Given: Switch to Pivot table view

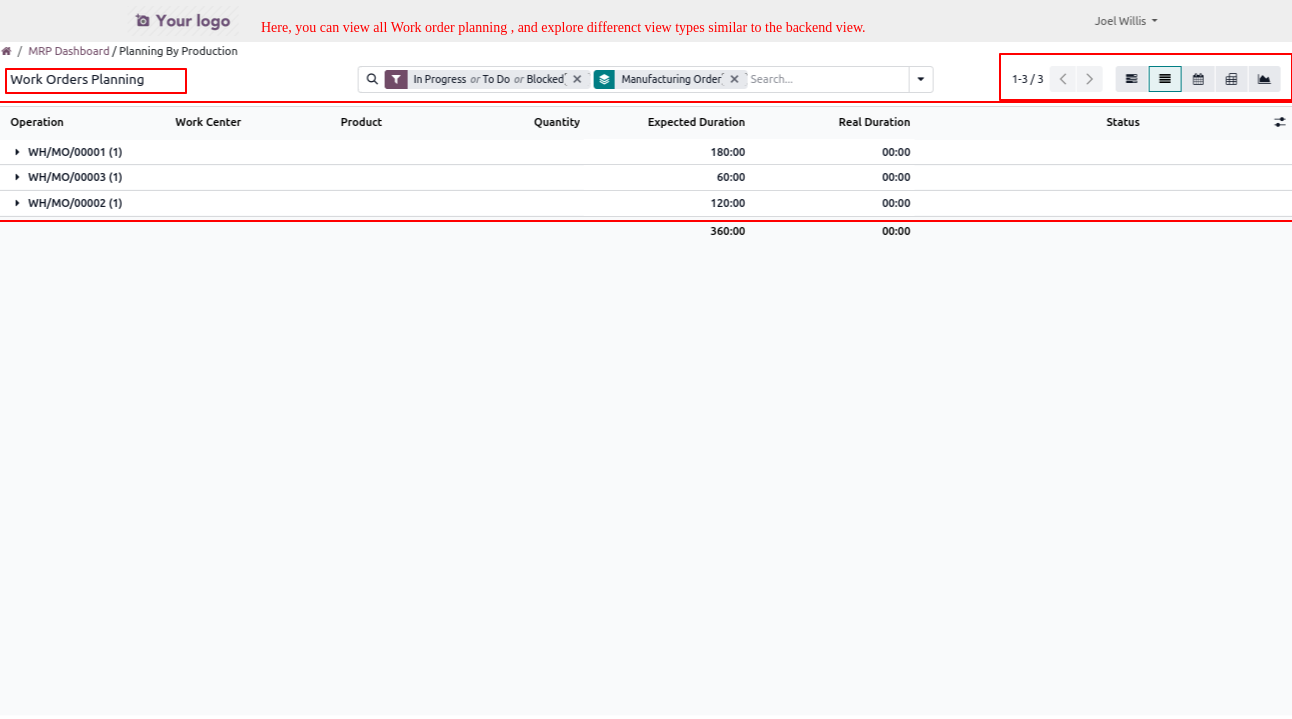Looking at the screenshot, I should coord(1231,79).
